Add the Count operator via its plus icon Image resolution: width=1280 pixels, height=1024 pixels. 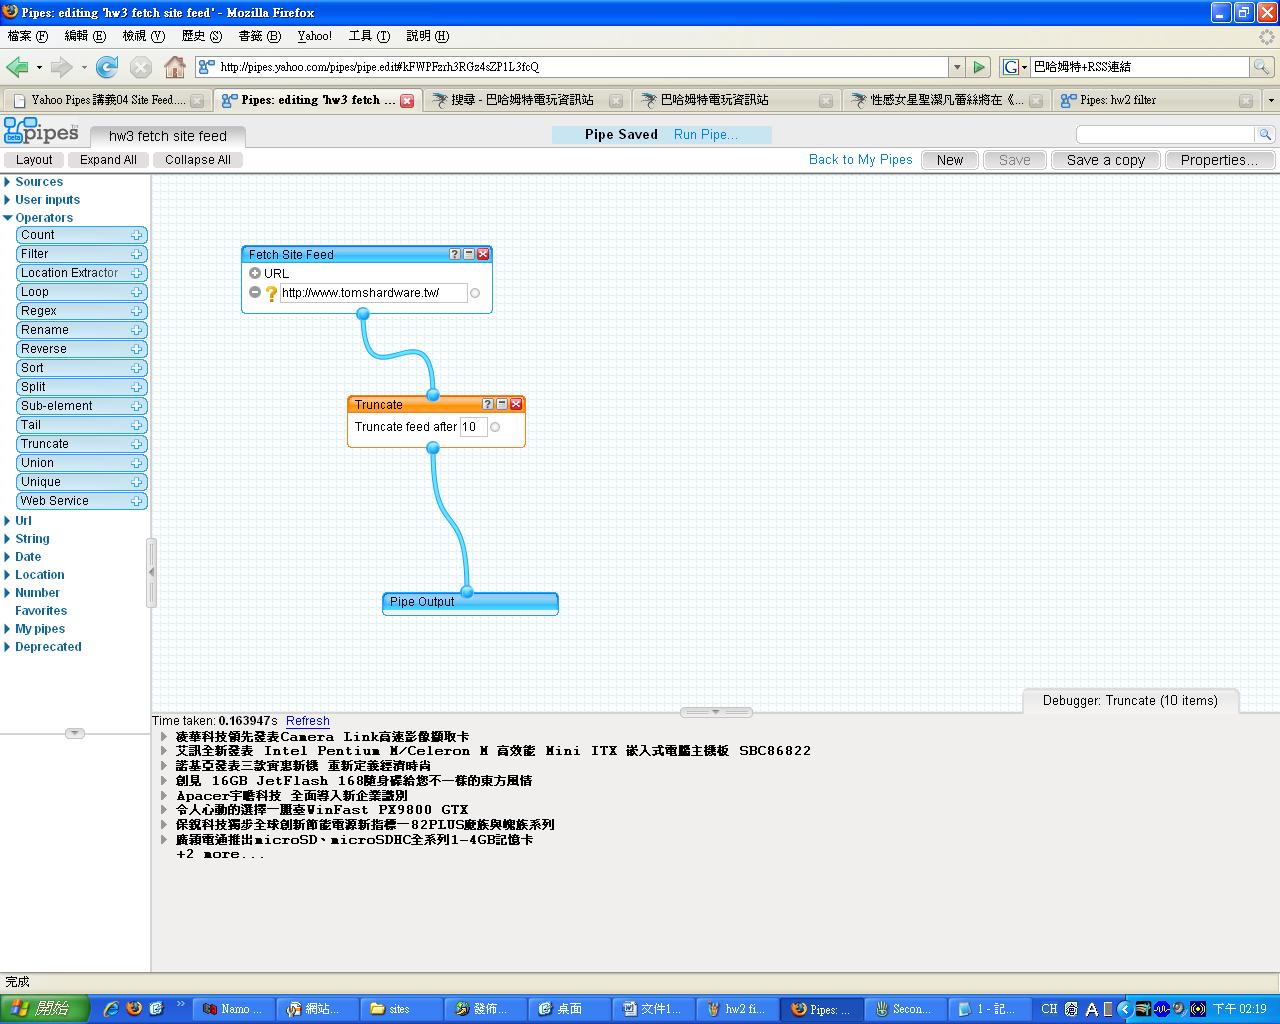136,235
